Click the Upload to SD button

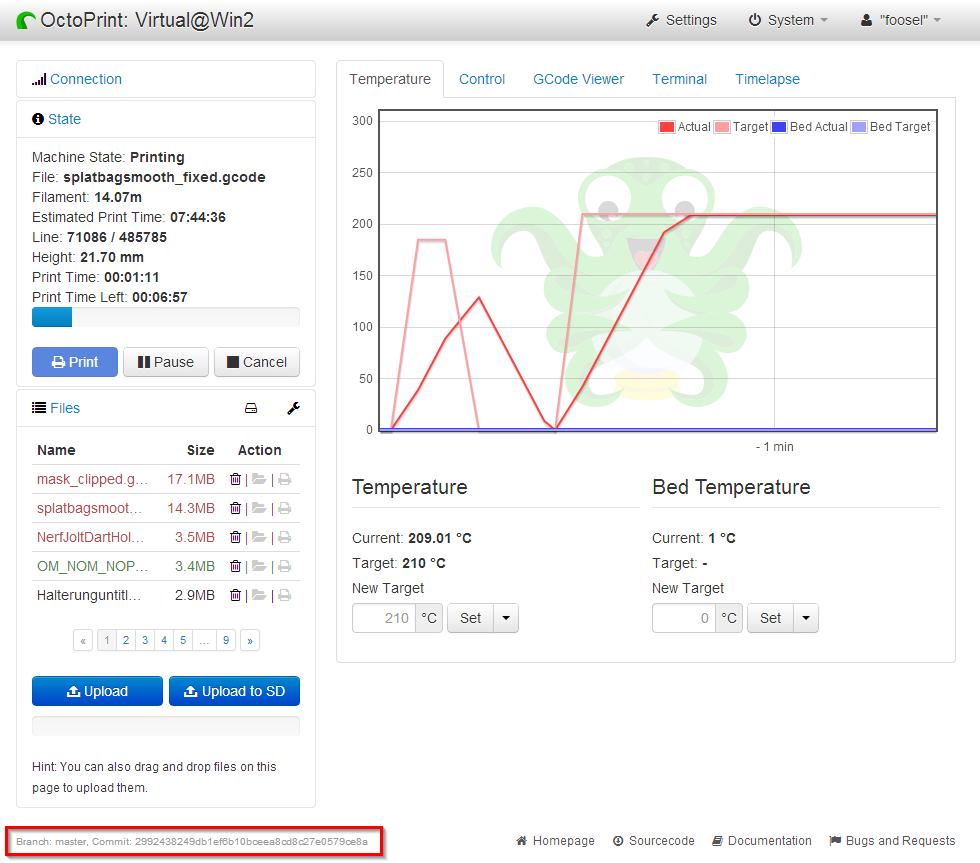pos(234,691)
